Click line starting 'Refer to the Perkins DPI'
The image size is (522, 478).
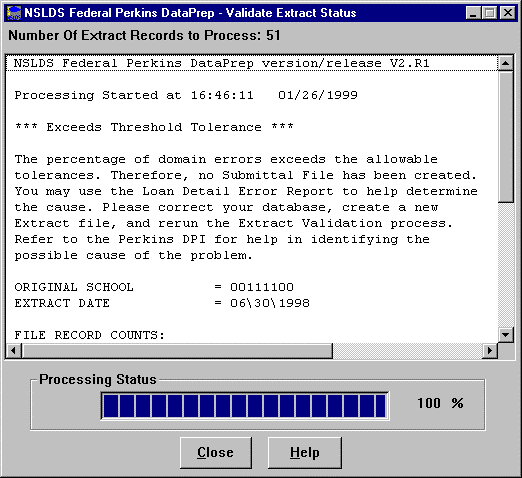222,239
